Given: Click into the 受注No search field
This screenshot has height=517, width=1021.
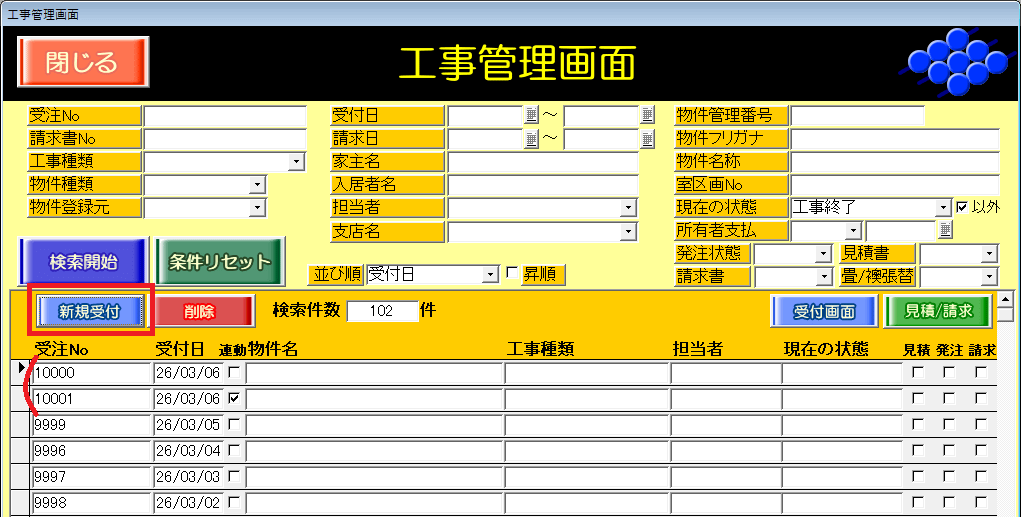Looking at the screenshot, I should tap(225, 115).
